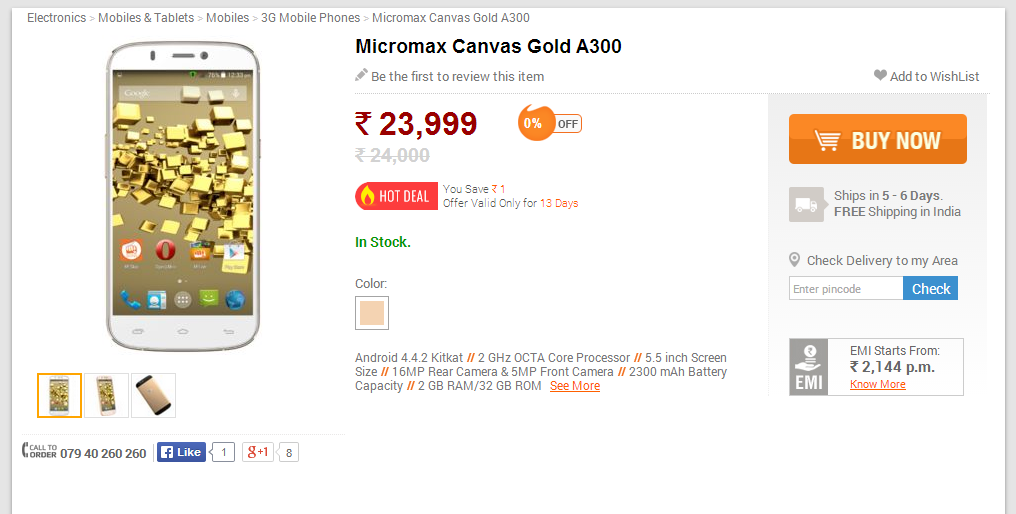Open Electronics breadcrumb link
Screen dimensions: 1016x514
click(56, 18)
